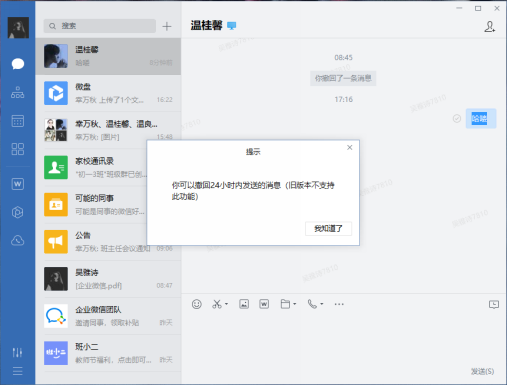Close the 提示 dialog with the X
The width and height of the screenshot is (508, 385).
(x=349, y=147)
